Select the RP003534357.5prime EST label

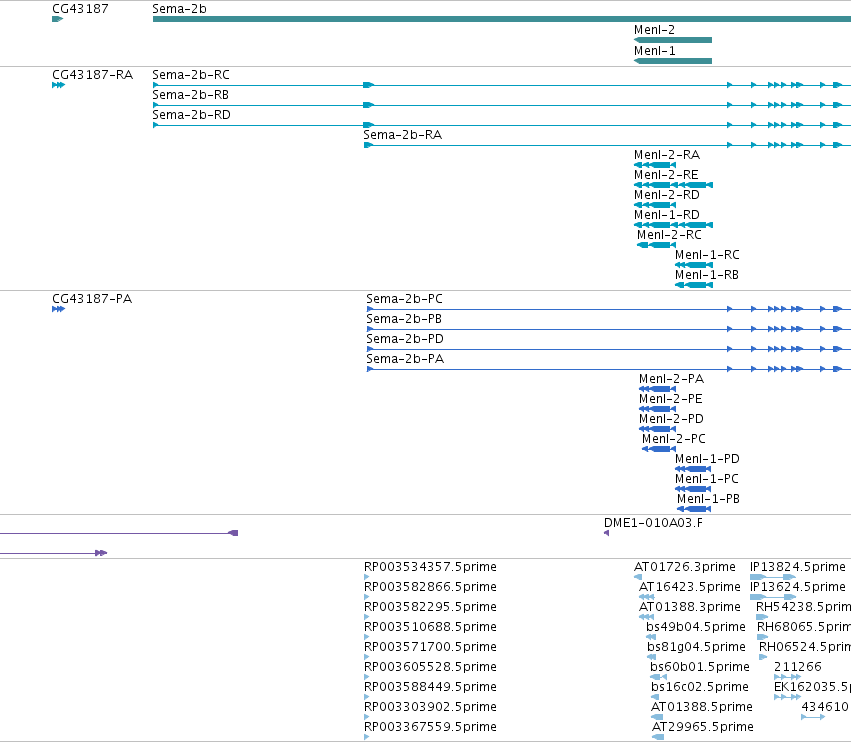430,567
